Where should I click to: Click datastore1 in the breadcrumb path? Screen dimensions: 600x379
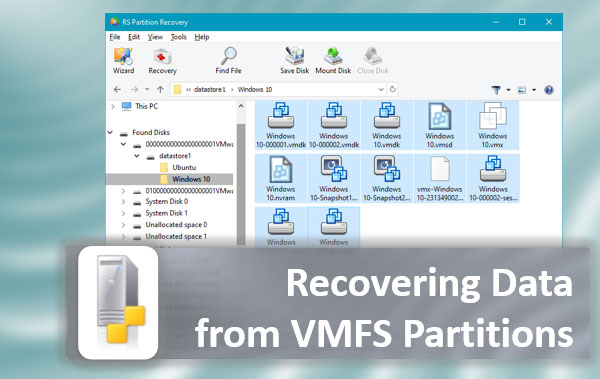(x=210, y=90)
